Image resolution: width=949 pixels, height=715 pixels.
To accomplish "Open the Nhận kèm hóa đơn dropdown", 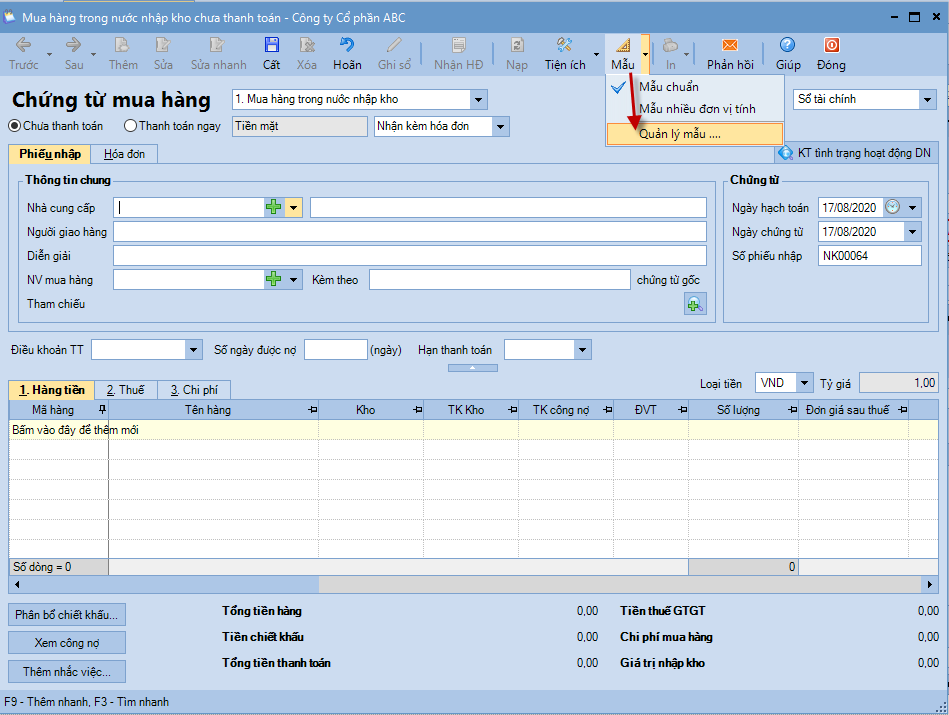I will [501, 126].
